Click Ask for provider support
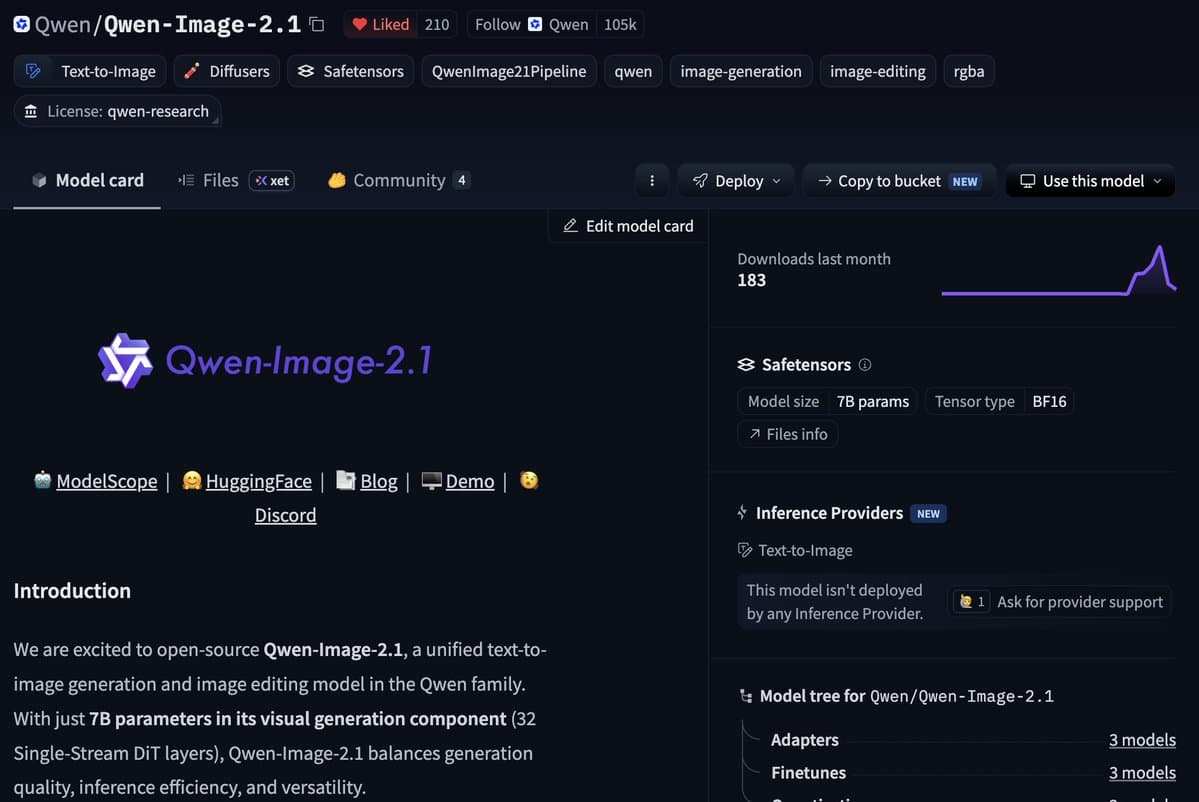 (x=1080, y=602)
